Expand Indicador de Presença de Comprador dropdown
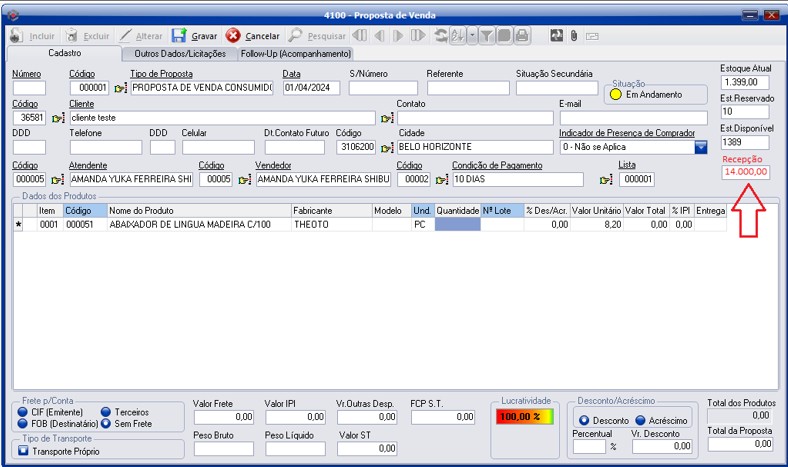The image size is (788, 467). click(x=701, y=147)
